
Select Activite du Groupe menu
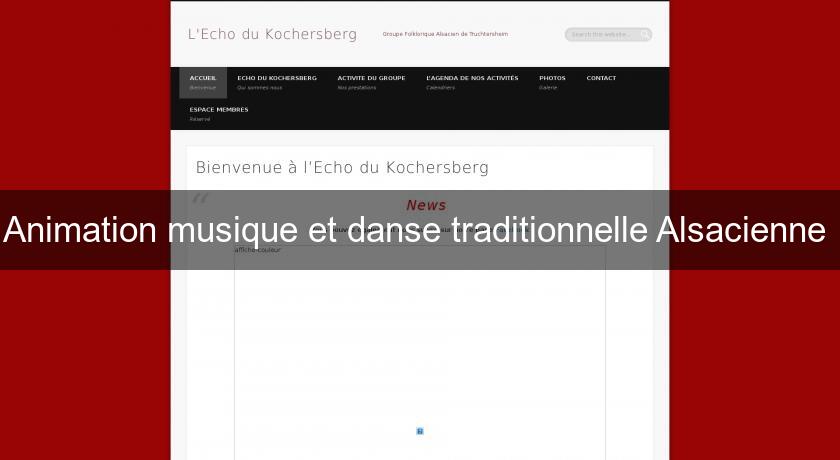click(371, 82)
